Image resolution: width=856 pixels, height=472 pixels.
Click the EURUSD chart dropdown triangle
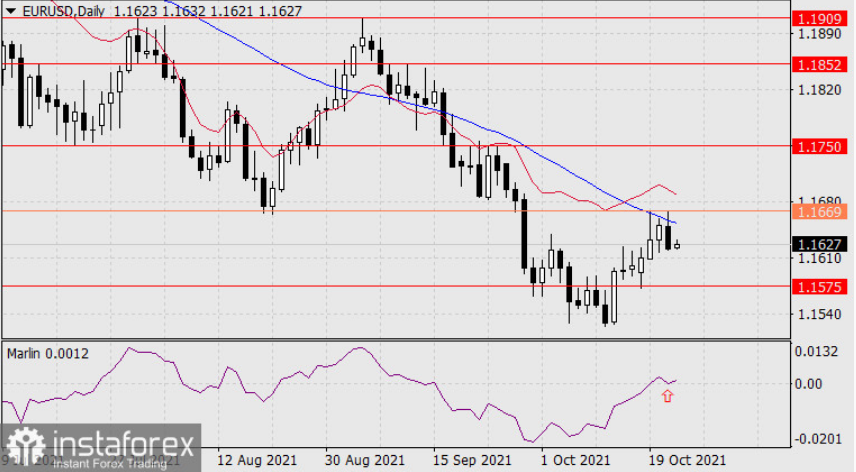point(11,10)
